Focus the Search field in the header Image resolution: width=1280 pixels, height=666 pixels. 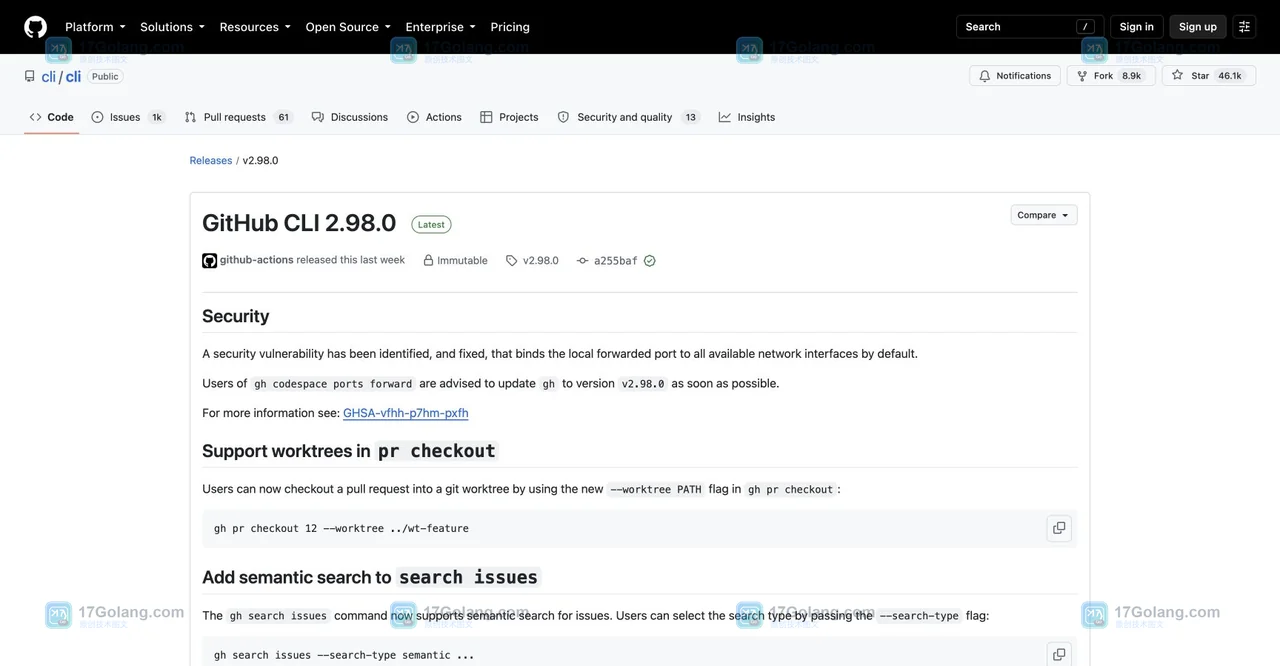click(x=1030, y=27)
